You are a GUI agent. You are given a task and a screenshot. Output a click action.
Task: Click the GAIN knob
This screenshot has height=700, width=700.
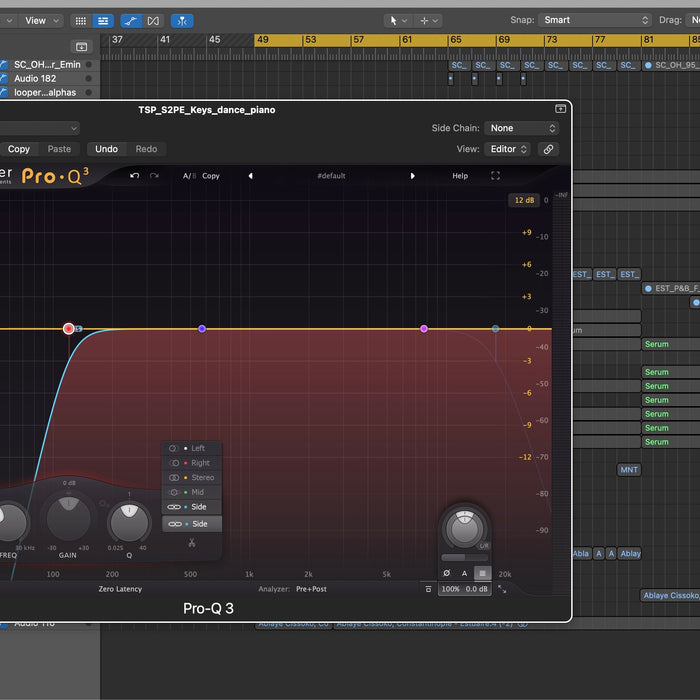coord(68,519)
